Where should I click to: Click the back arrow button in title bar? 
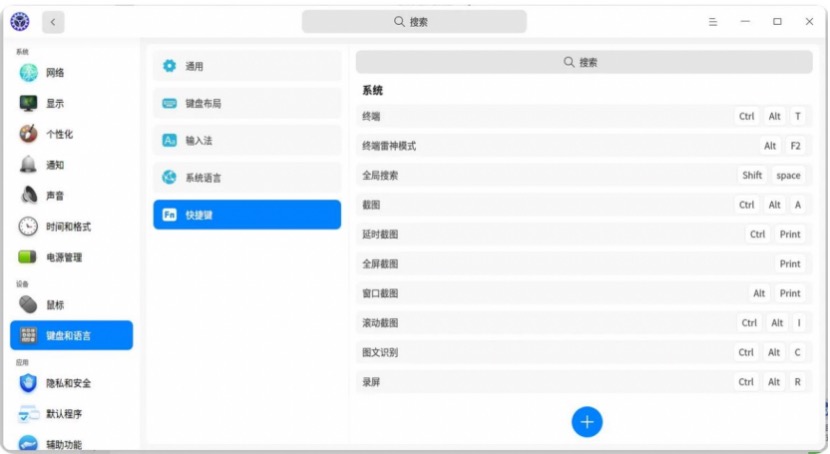(52, 21)
